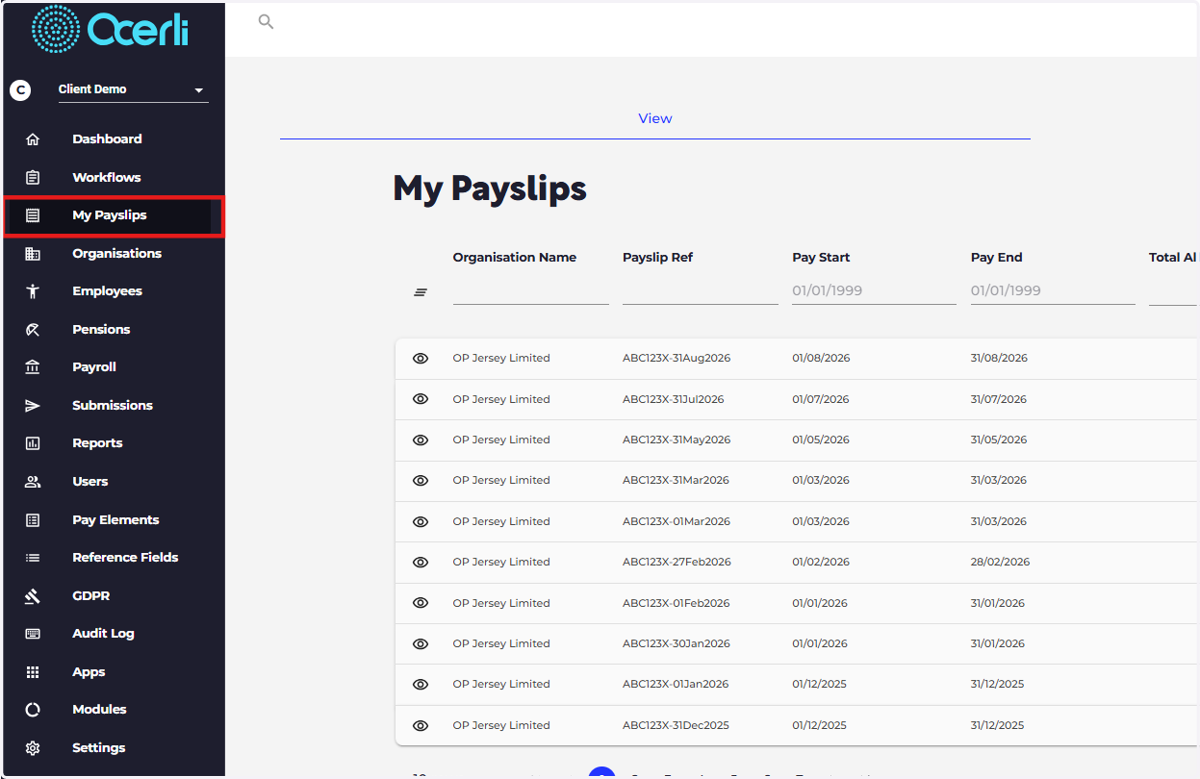Click the Workflows clipboard icon
1200x779 pixels.
tap(32, 177)
